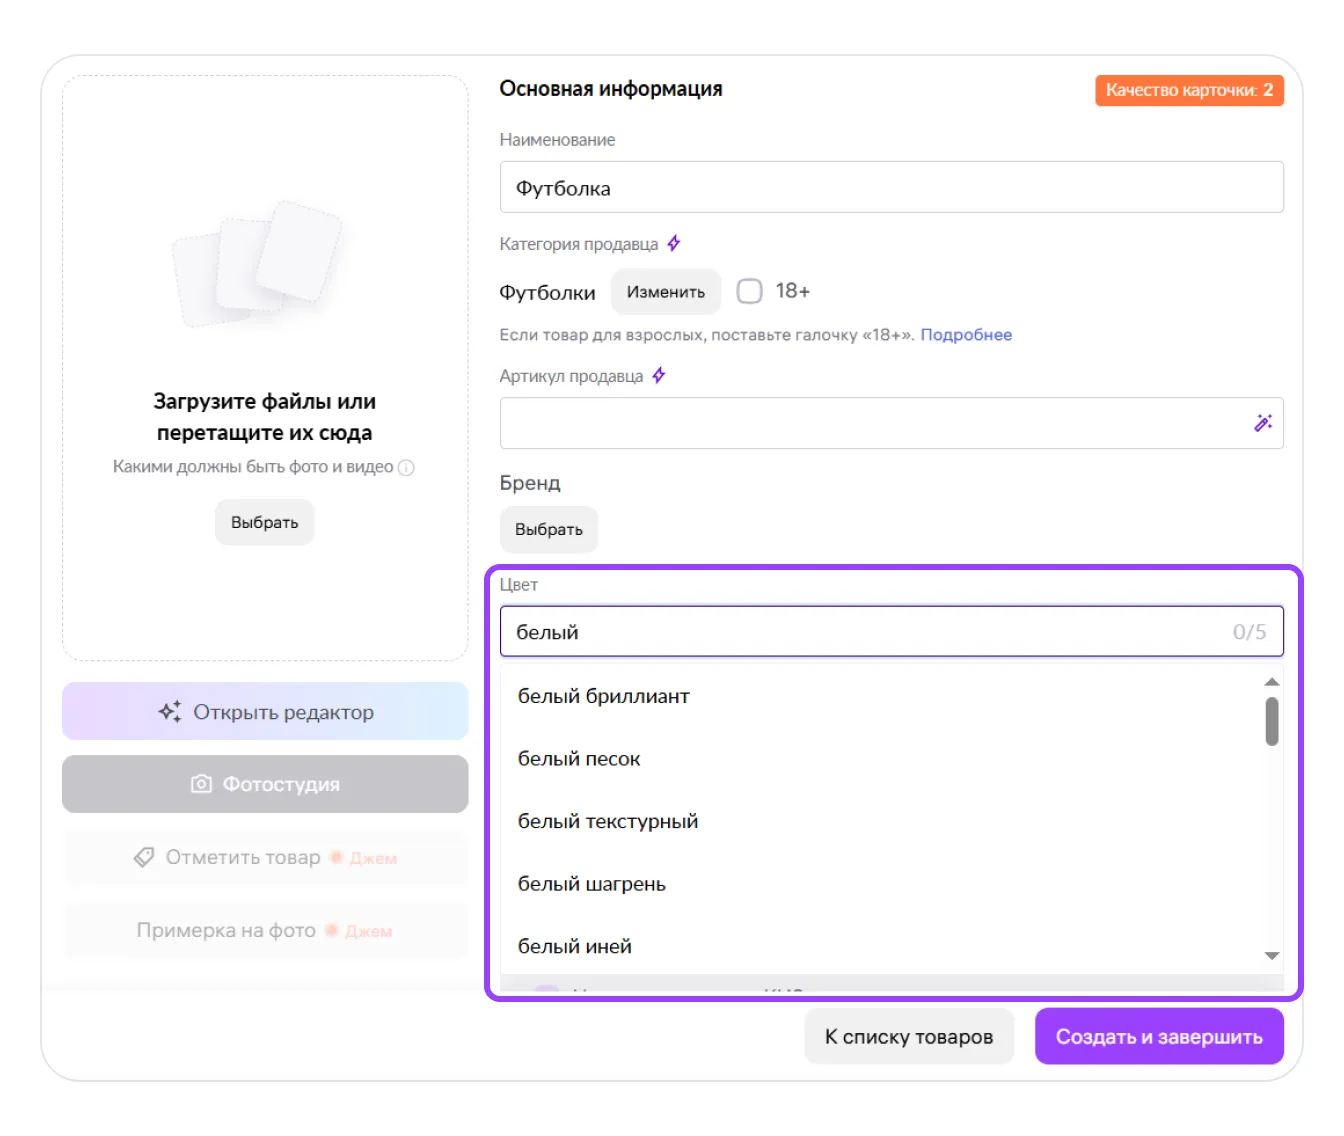
Task: Choose "белый иней" color entry
Action: point(575,946)
